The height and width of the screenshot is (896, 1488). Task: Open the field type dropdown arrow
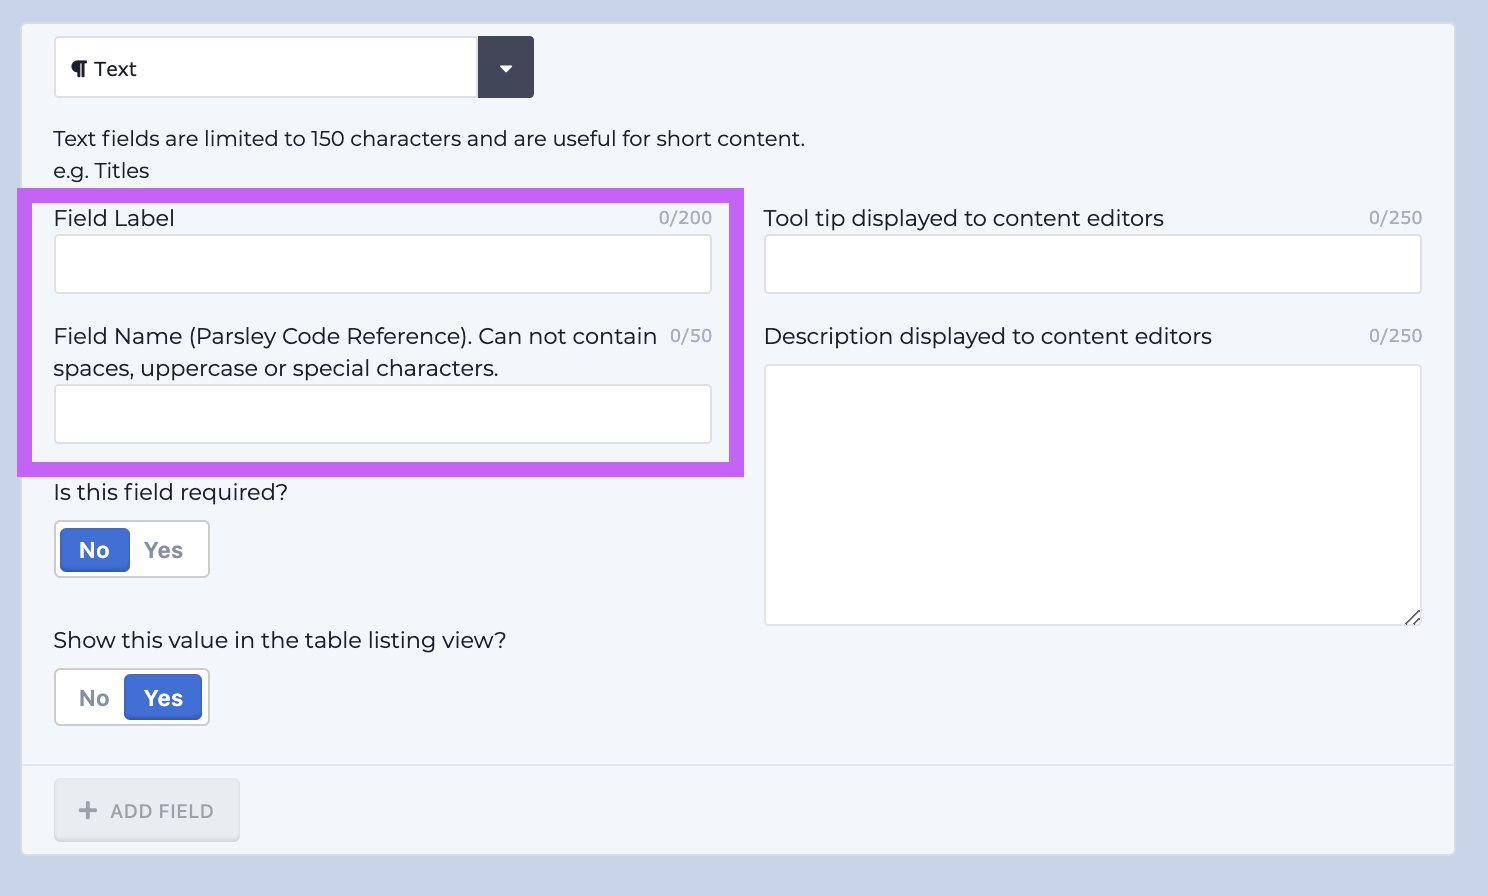(x=506, y=67)
